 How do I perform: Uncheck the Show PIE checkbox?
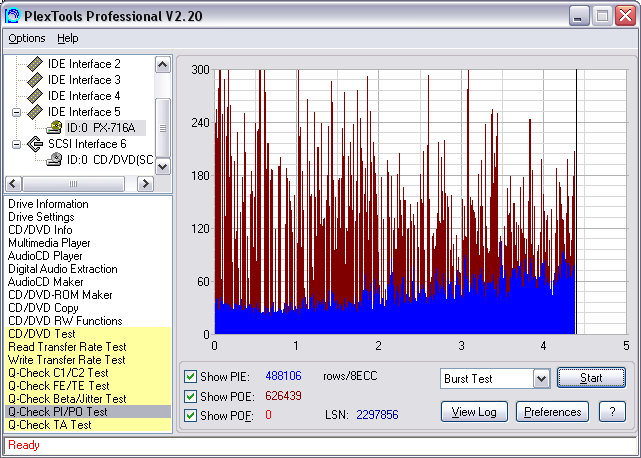click(x=190, y=376)
